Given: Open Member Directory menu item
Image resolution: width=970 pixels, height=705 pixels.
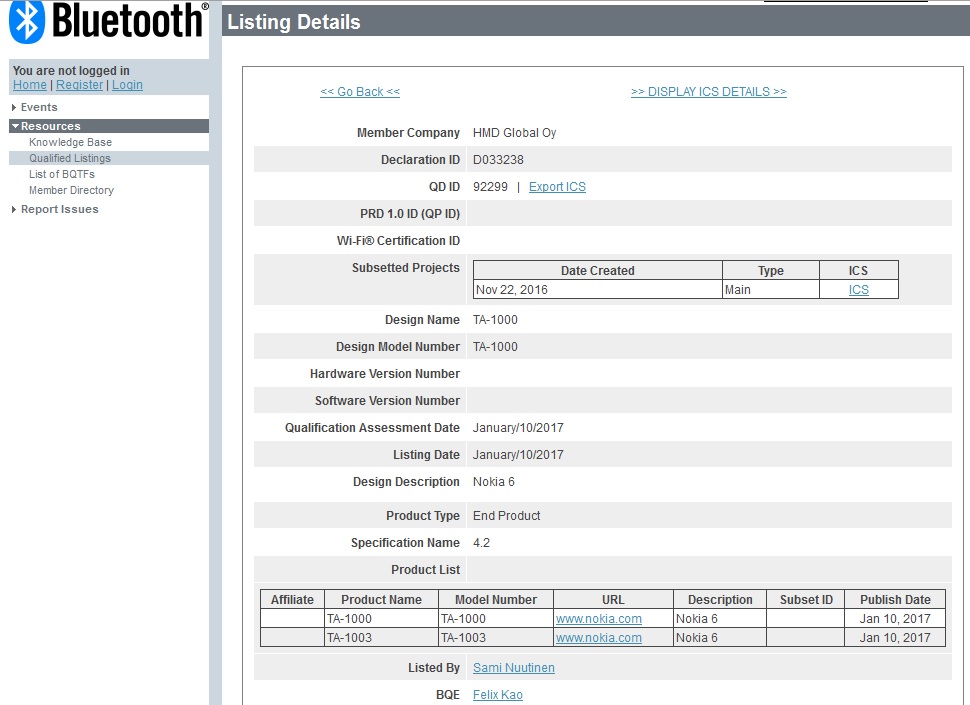Looking at the screenshot, I should (71, 190).
